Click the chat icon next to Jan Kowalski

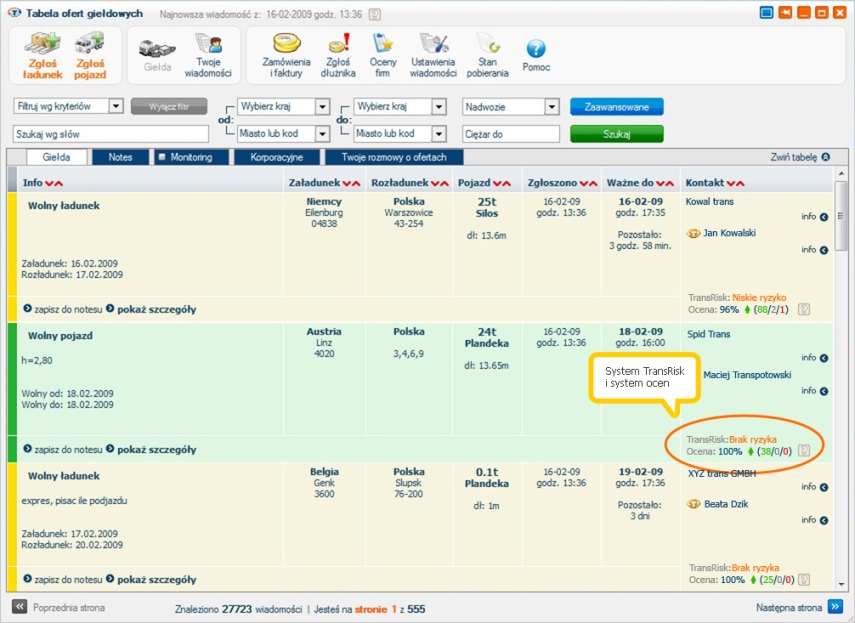(x=693, y=233)
